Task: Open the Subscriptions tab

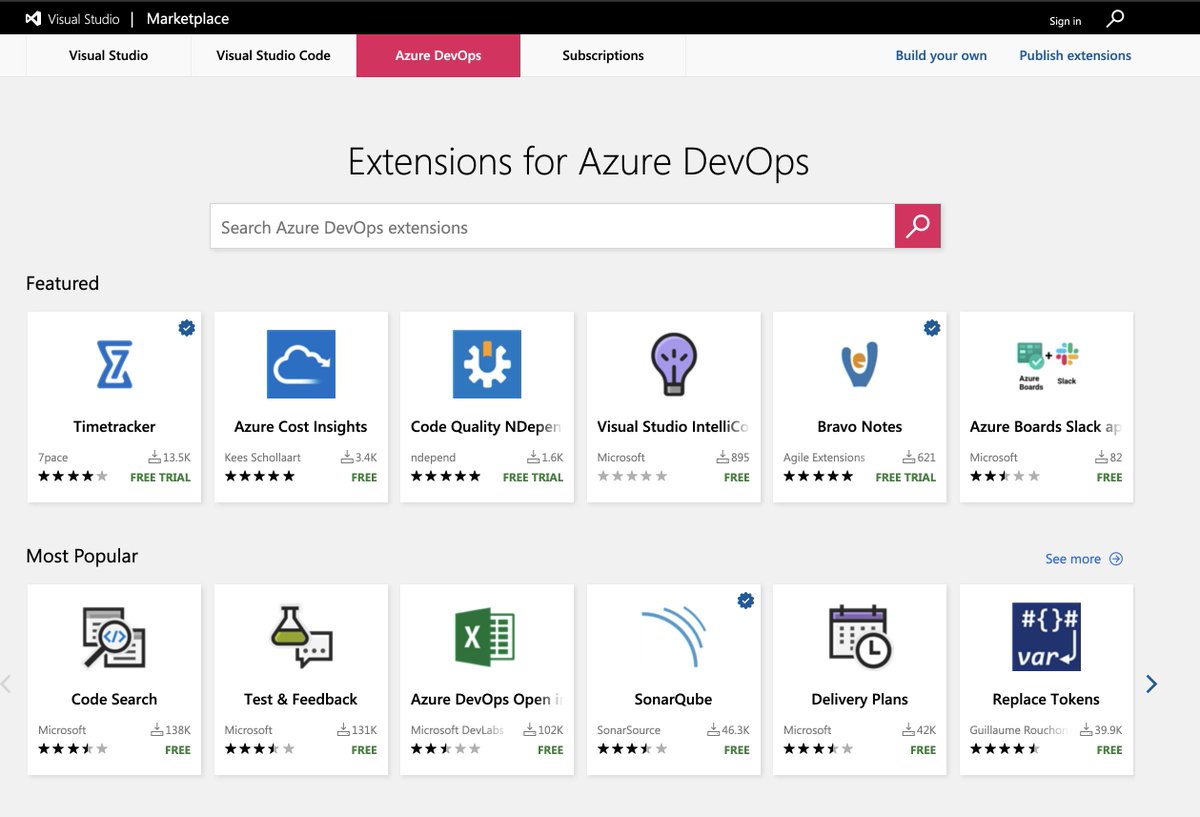Action: (x=603, y=56)
